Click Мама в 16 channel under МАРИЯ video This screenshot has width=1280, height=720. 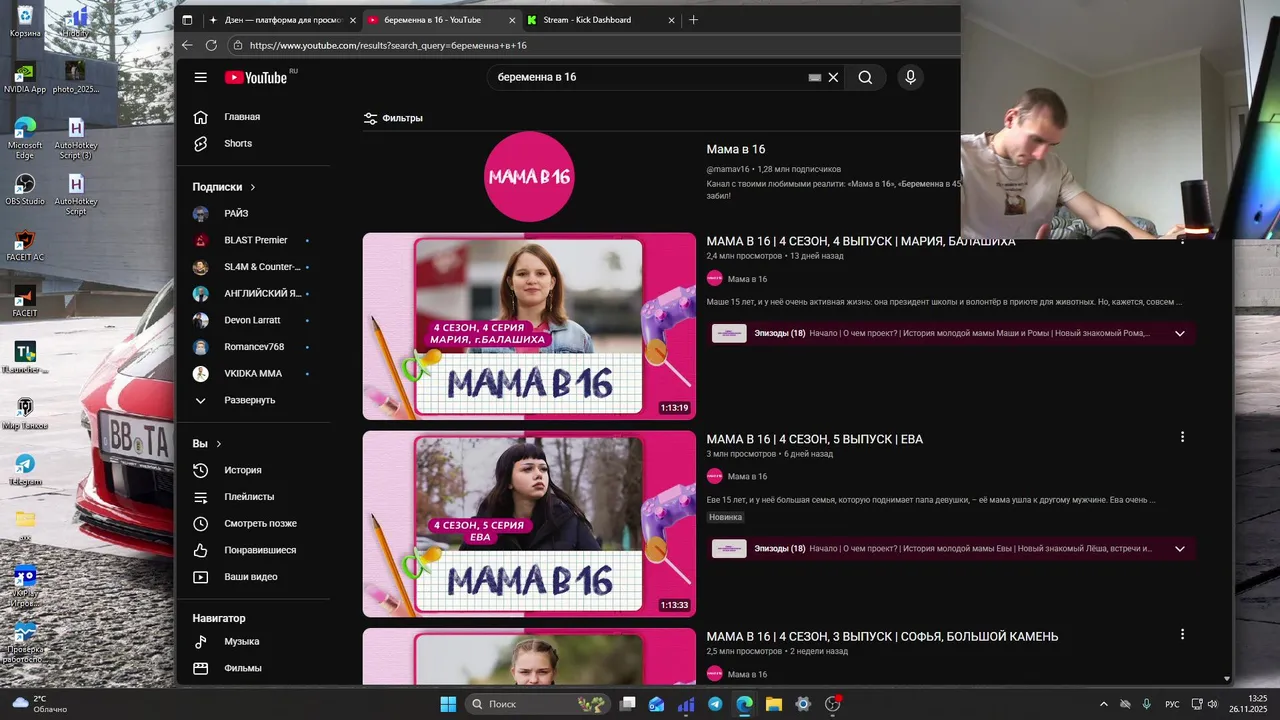747,279
